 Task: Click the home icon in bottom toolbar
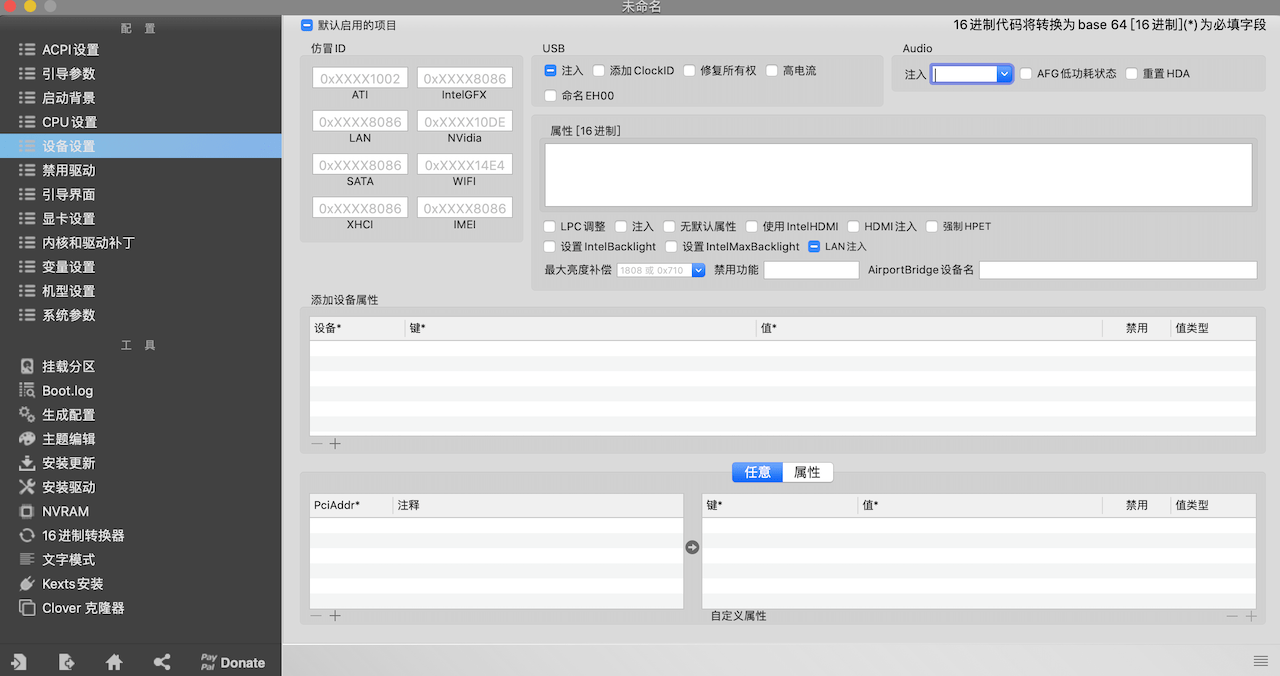tap(114, 662)
